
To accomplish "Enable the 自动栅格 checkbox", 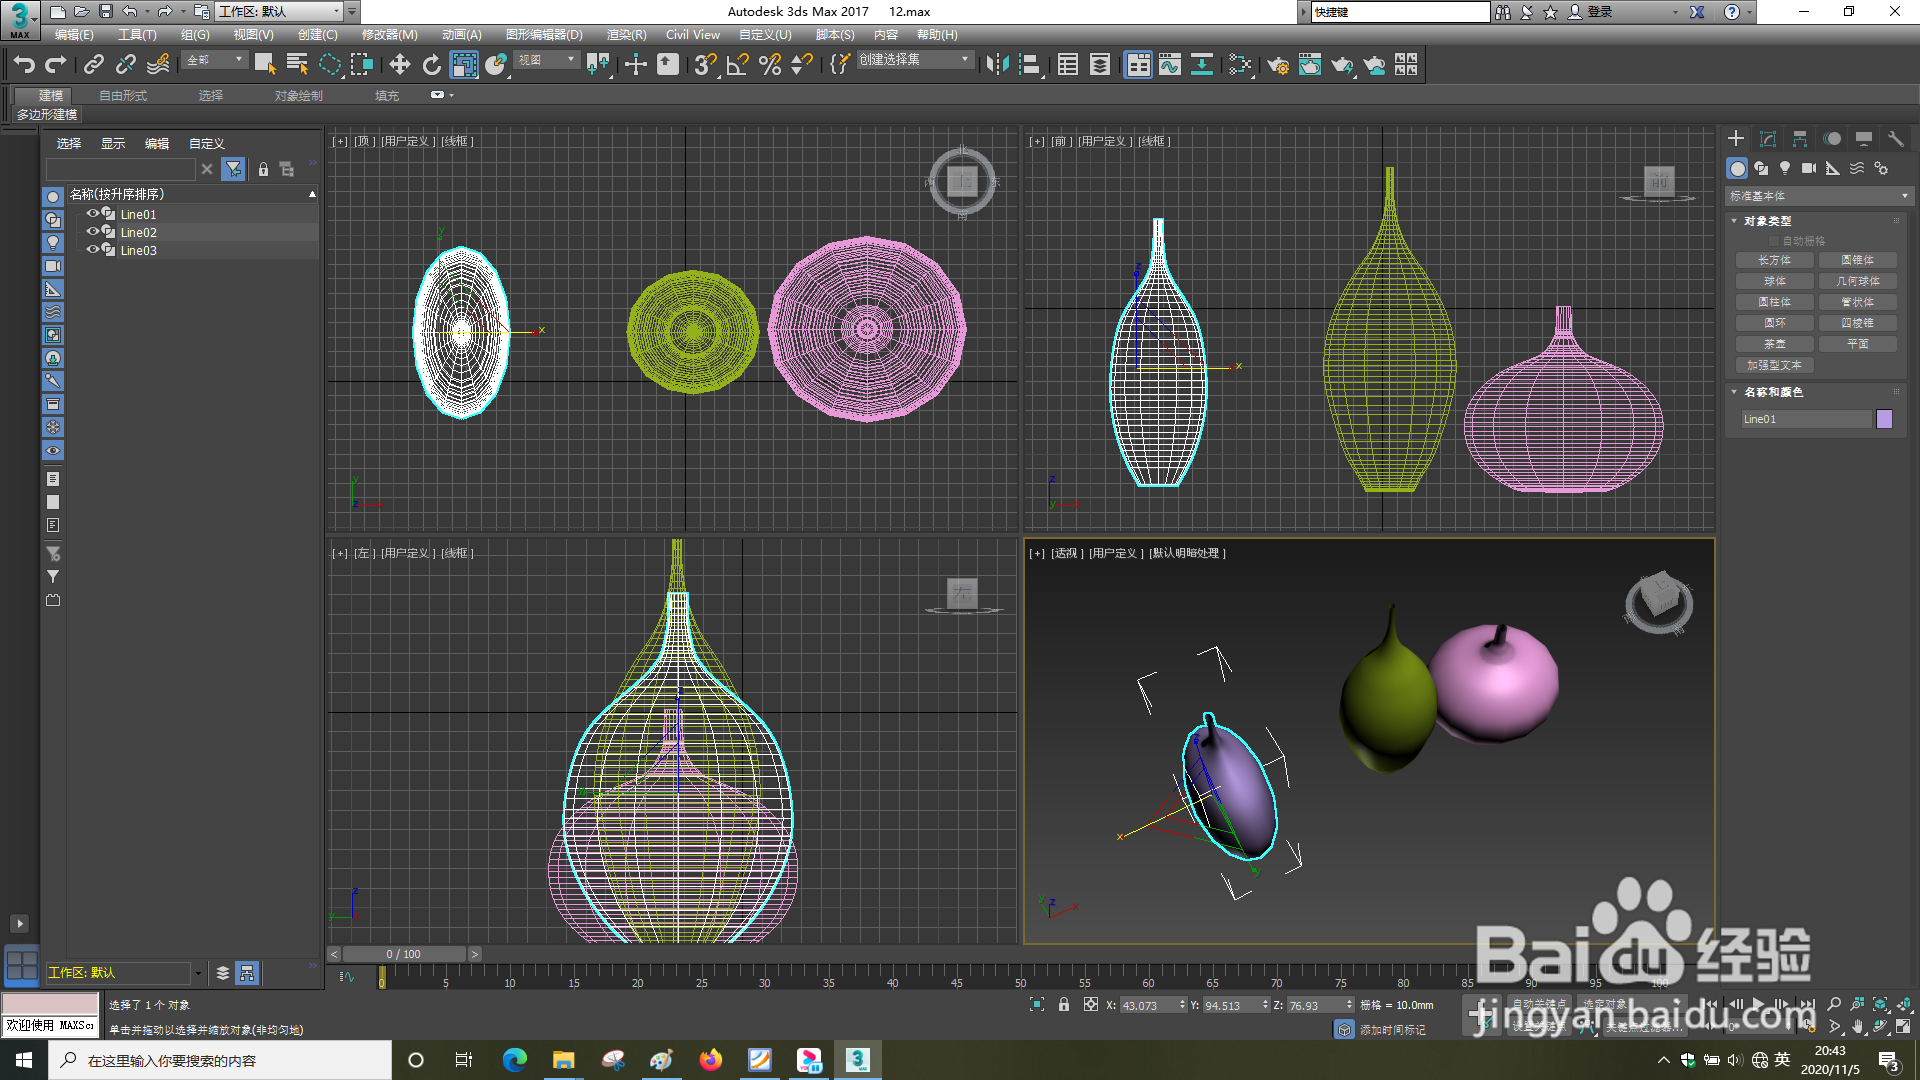I will point(1775,241).
